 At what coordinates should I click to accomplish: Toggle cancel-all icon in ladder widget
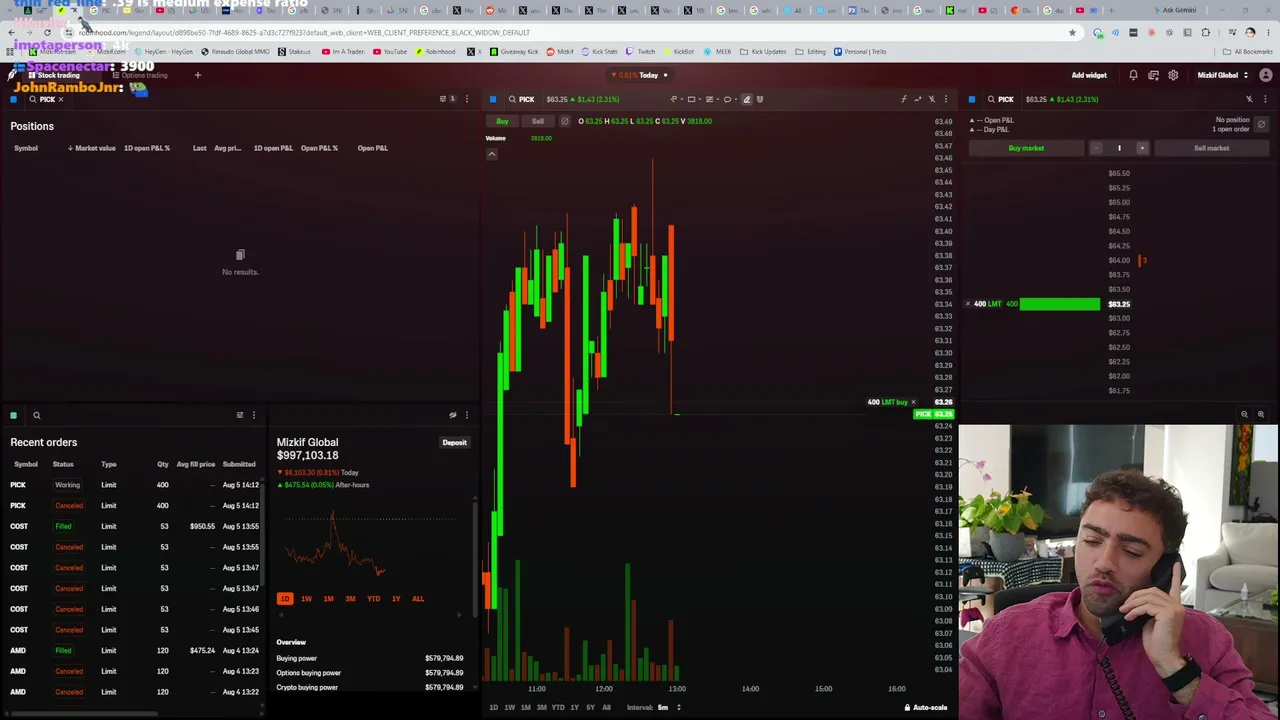tap(1262, 125)
